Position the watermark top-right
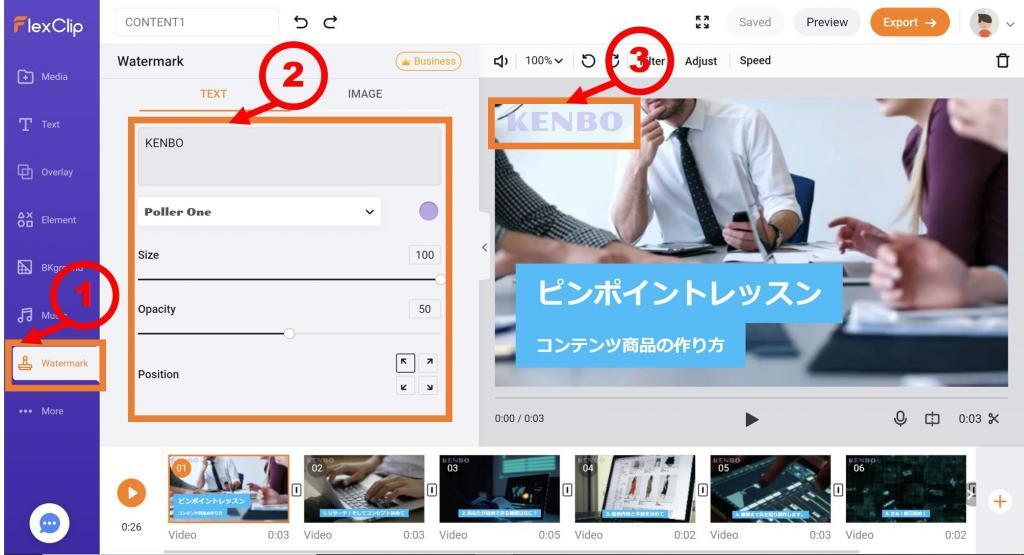This screenshot has width=1024, height=555. pyautogui.click(x=428, y=362)
